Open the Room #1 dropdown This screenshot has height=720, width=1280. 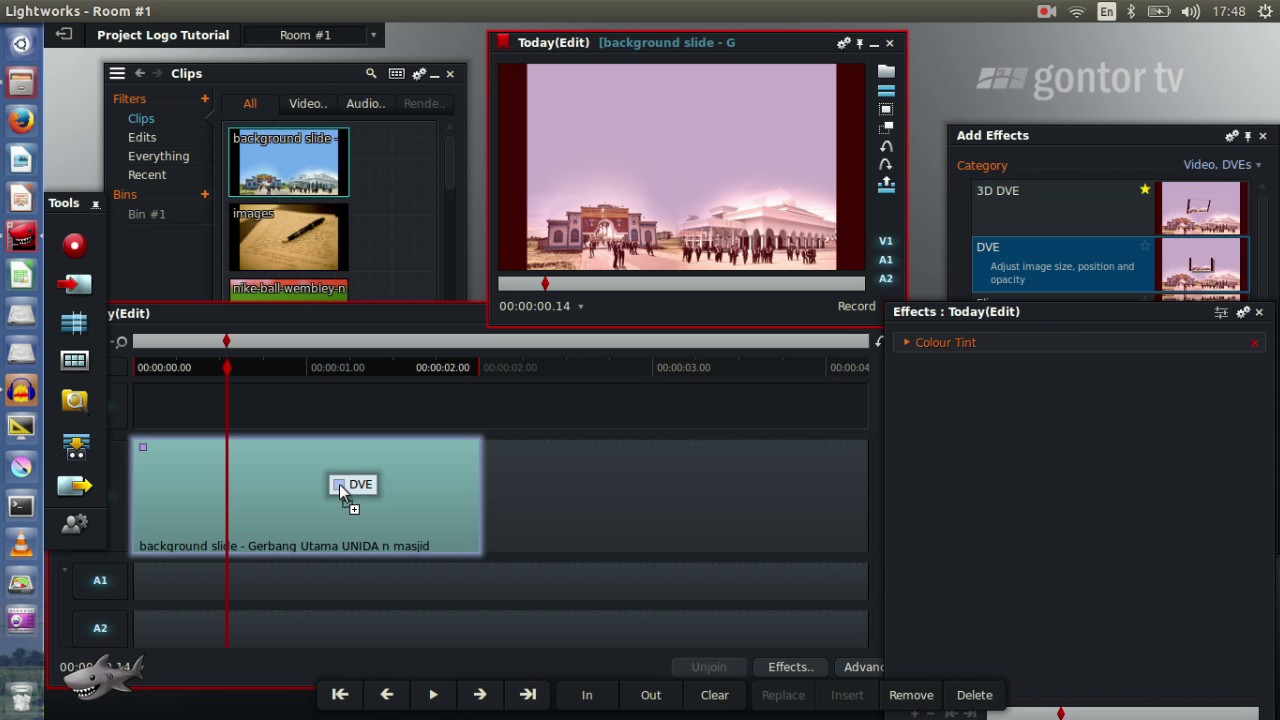coord(373,35)
